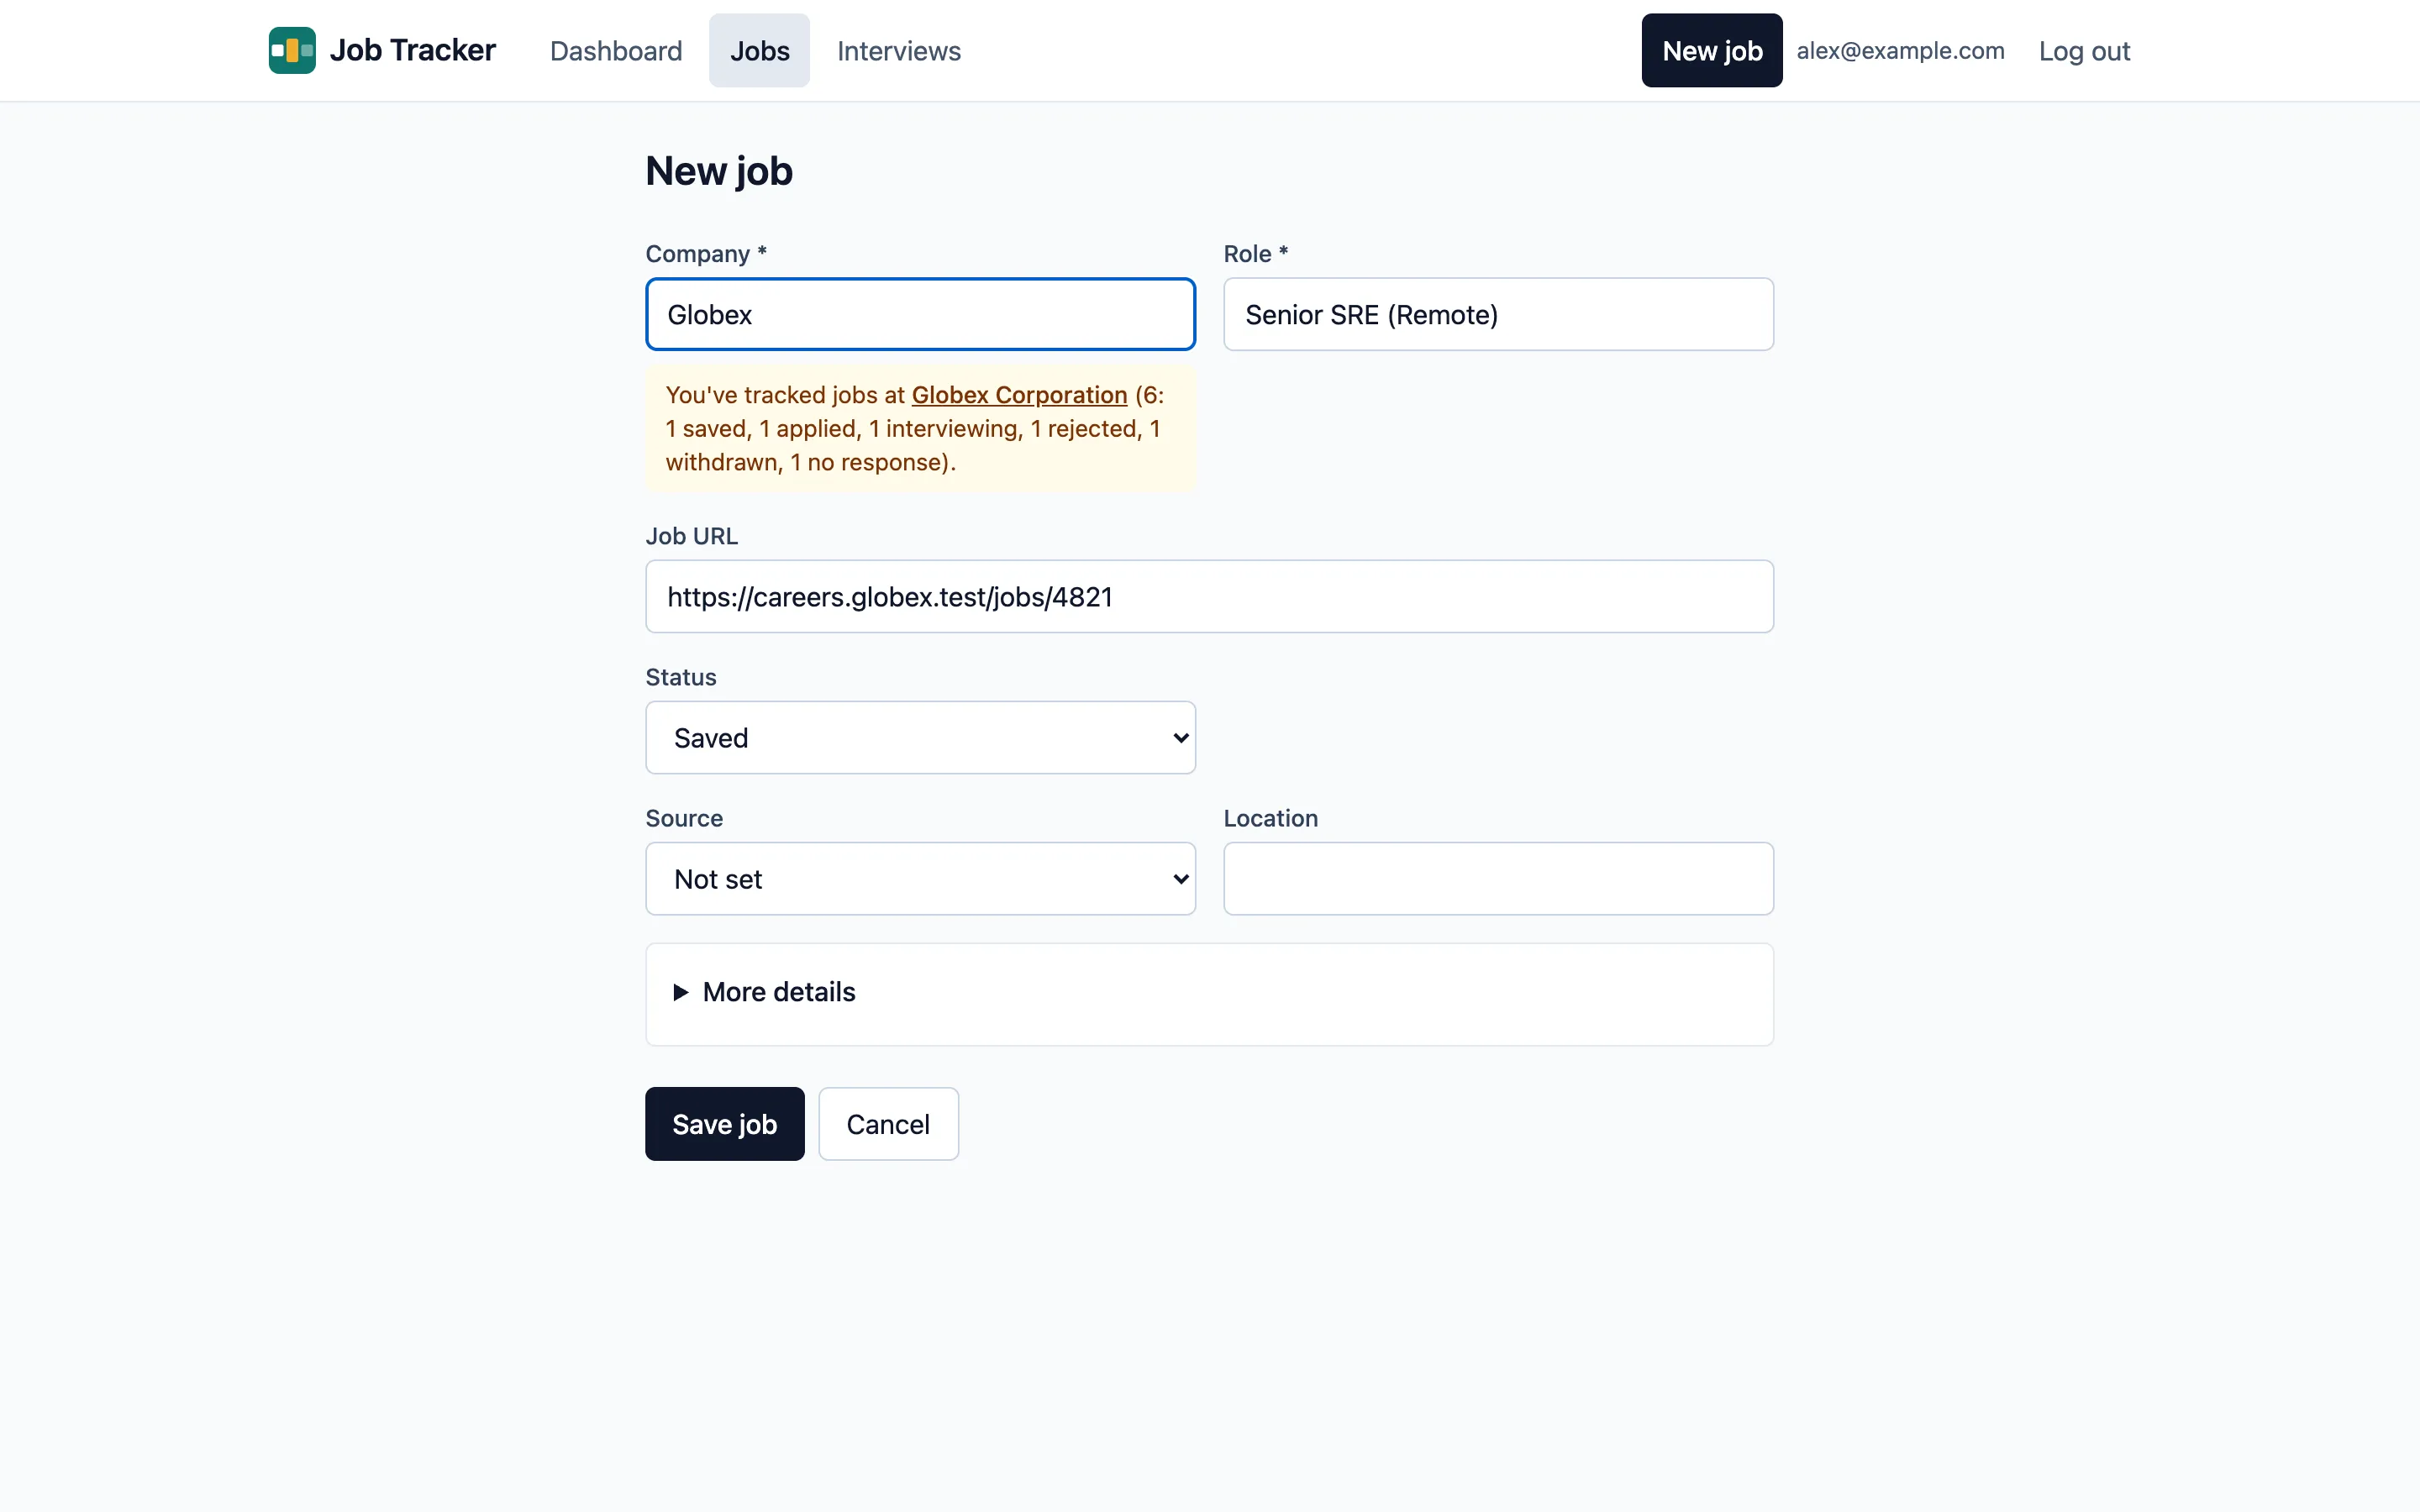
Task: Click the Job Tracker brand title
Action: click(x=412, y=50)
